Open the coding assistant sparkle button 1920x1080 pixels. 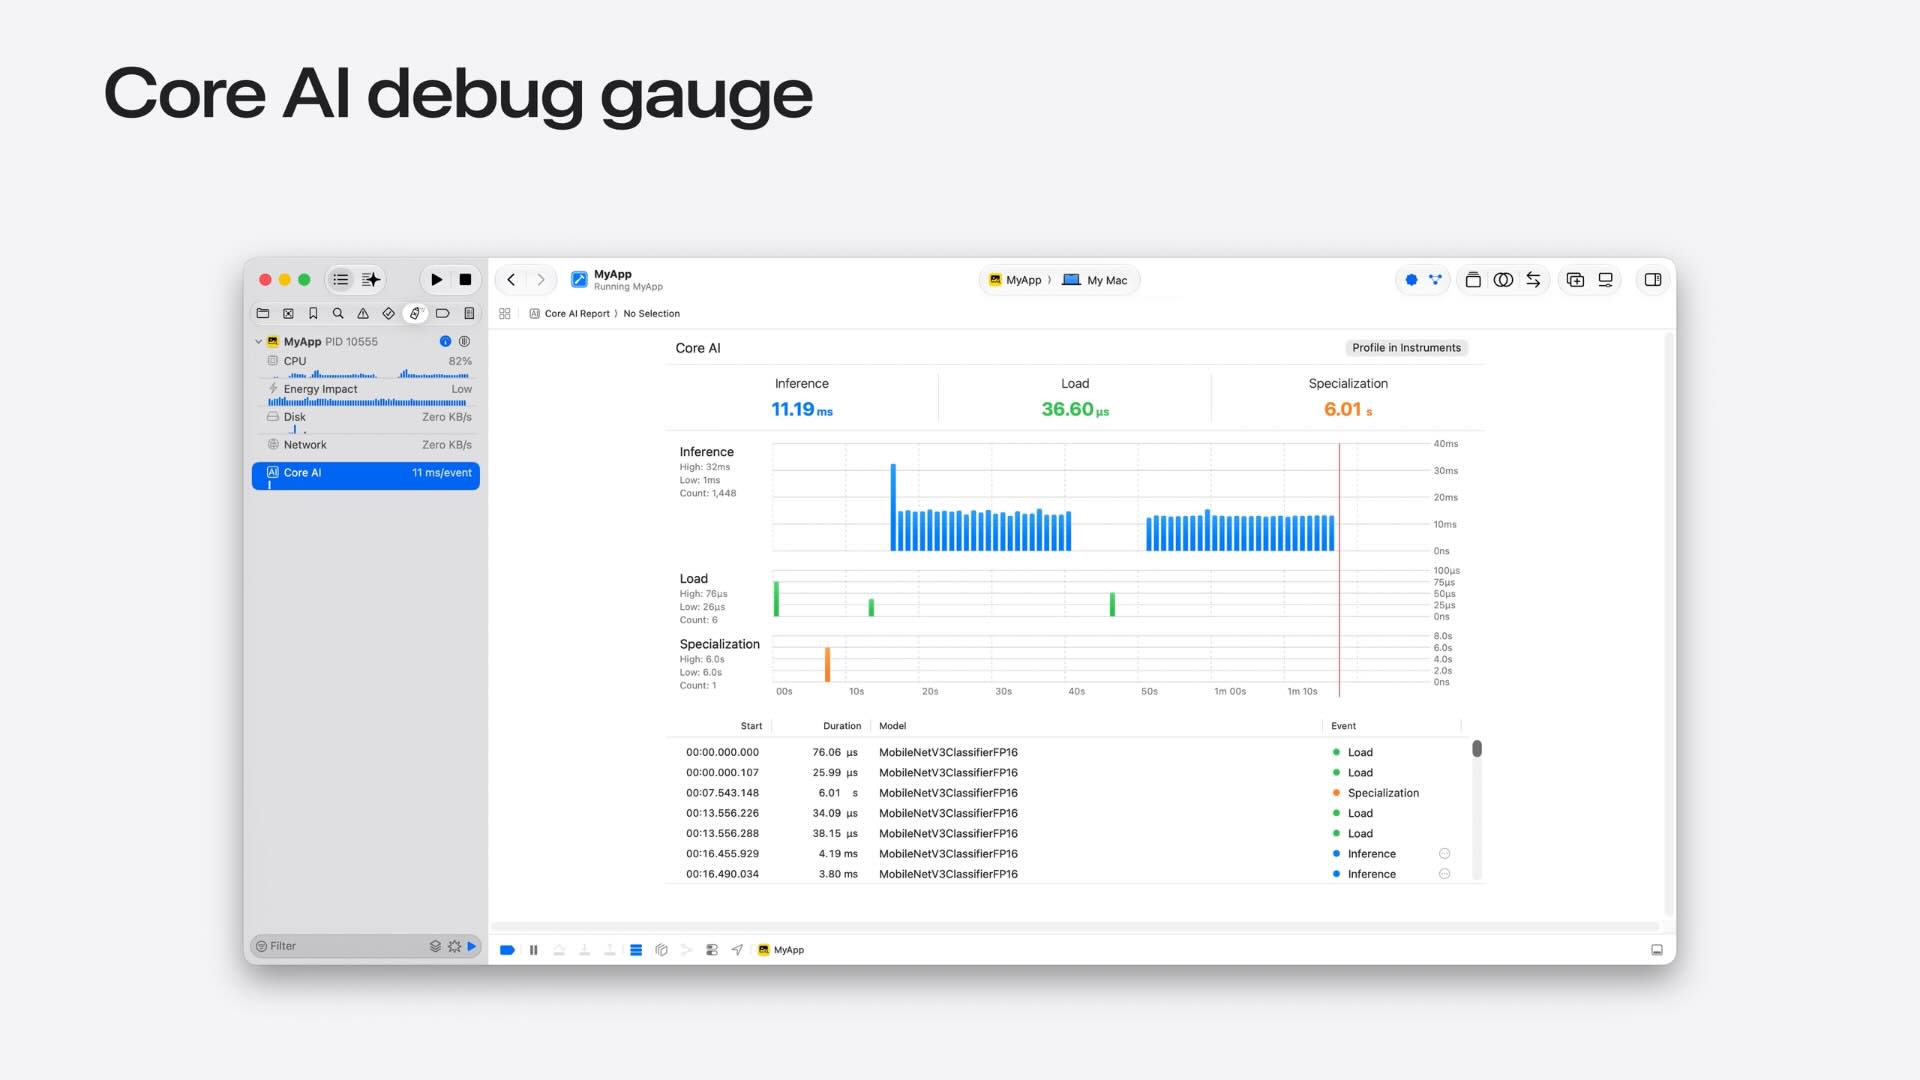pos(371,280)
